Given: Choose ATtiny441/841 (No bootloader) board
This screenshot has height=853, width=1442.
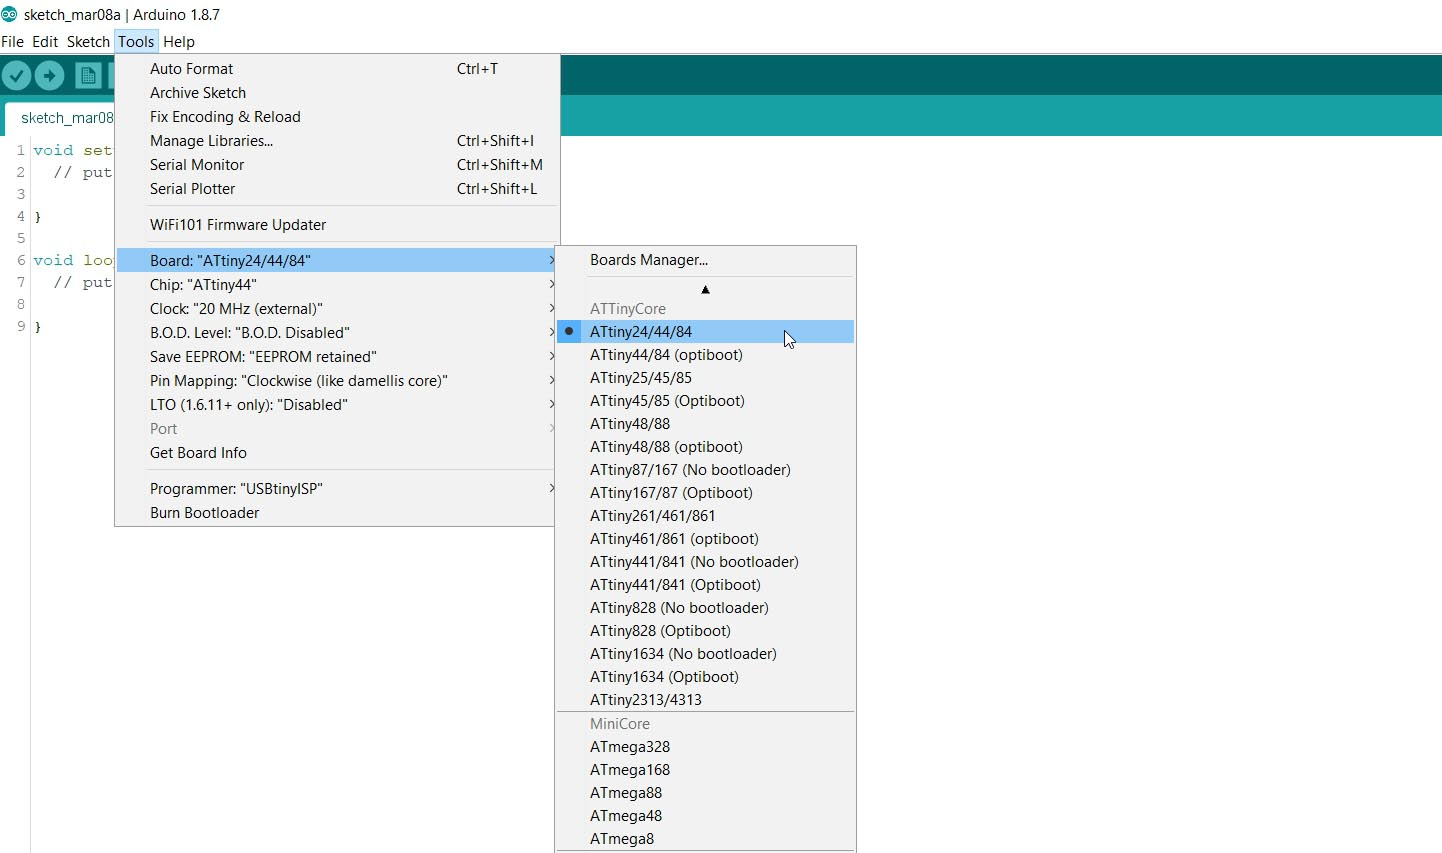Looking at the screenshot, I should (705, 561).
